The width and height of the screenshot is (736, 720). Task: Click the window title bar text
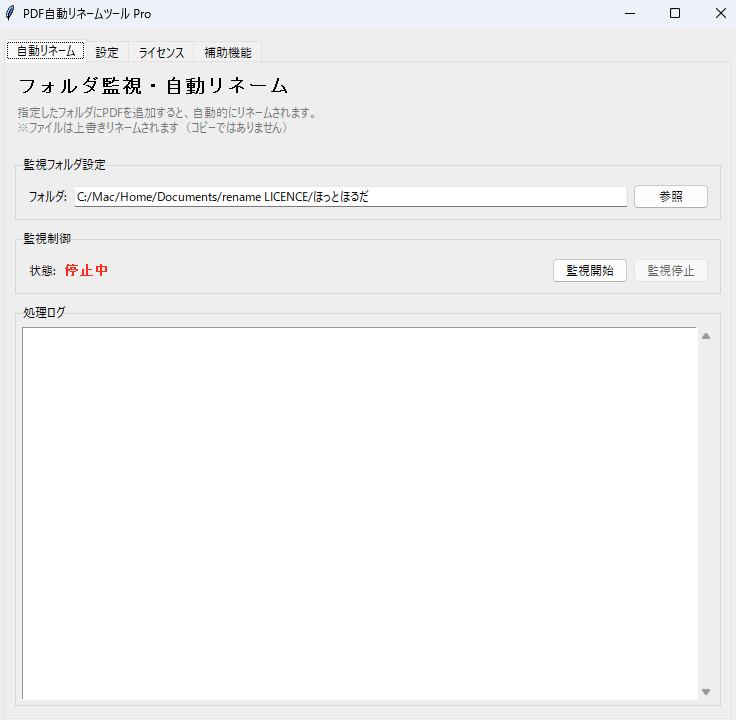(87, 14)
